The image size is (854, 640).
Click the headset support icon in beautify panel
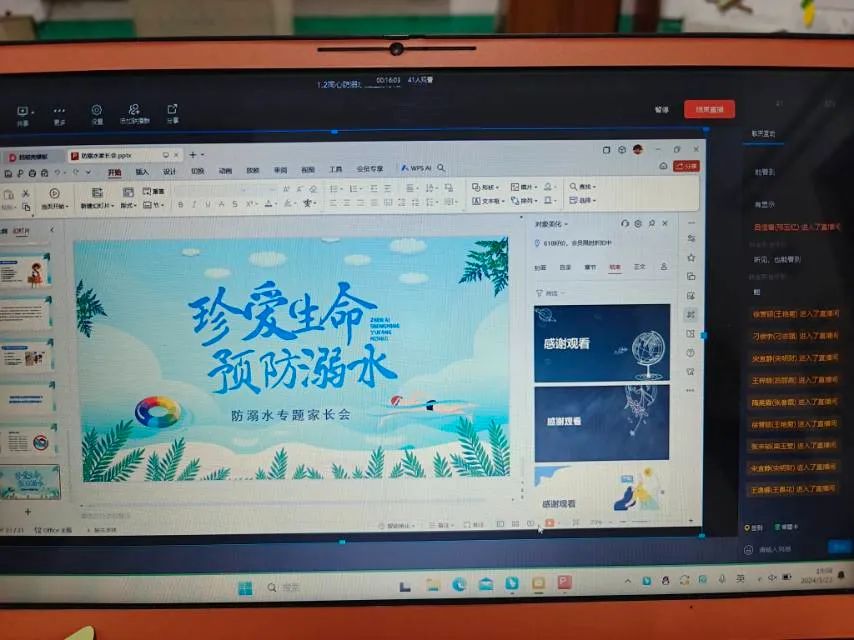624,223
